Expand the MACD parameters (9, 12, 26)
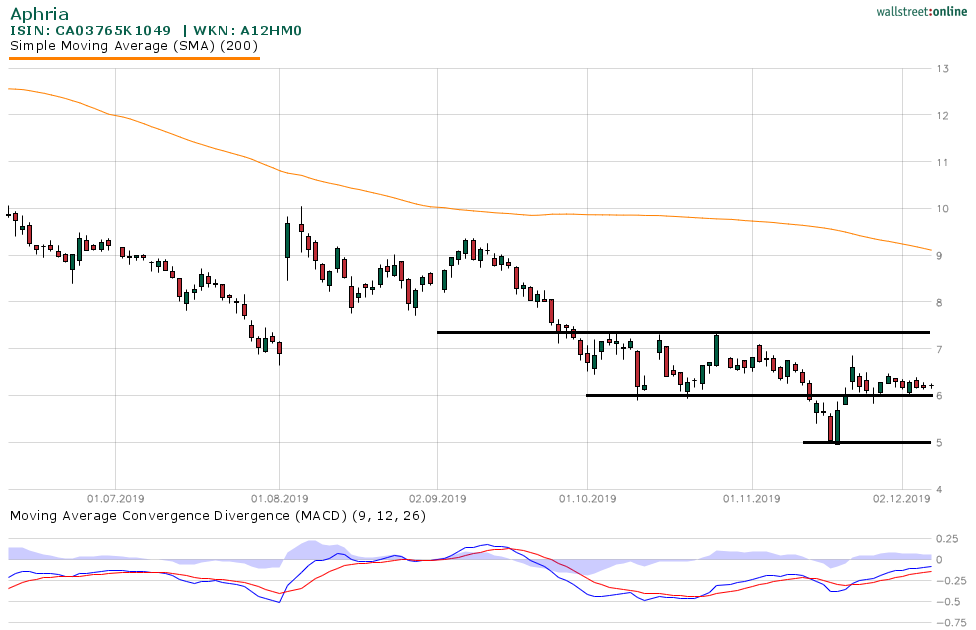The height and width of the screenshot is (630, 976). (388, 515)
